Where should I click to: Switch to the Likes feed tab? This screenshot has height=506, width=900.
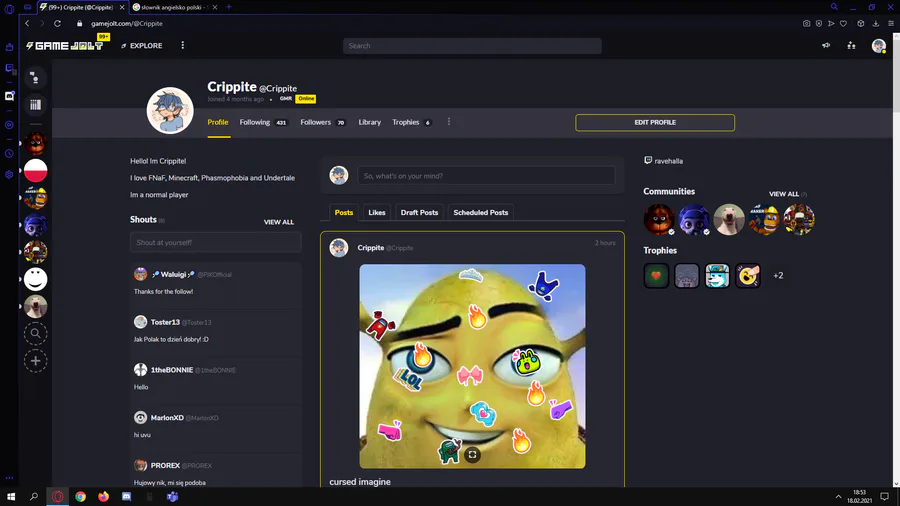tap(377, 212)
